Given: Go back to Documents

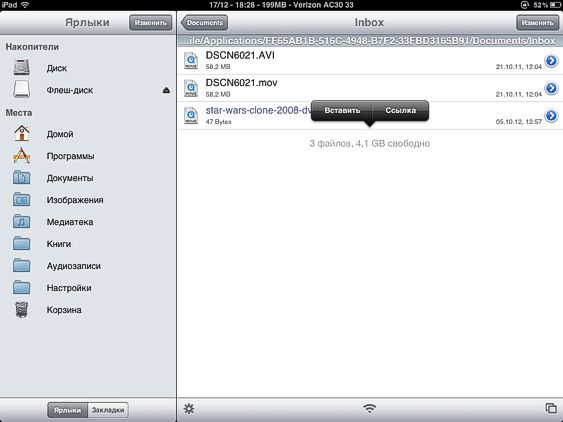Looking at the screenshot, I should pyautogui.click(x=204, y=23).
